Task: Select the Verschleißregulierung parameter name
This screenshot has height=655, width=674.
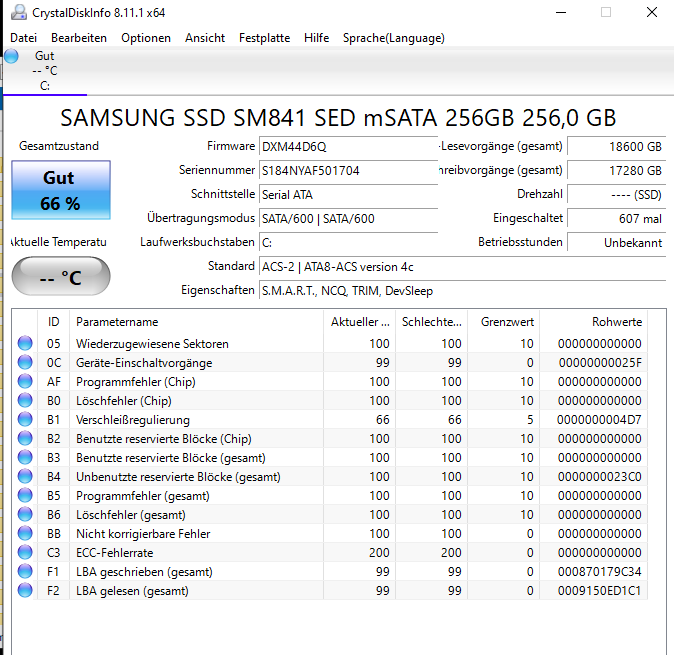Action: tap(133, 420)
